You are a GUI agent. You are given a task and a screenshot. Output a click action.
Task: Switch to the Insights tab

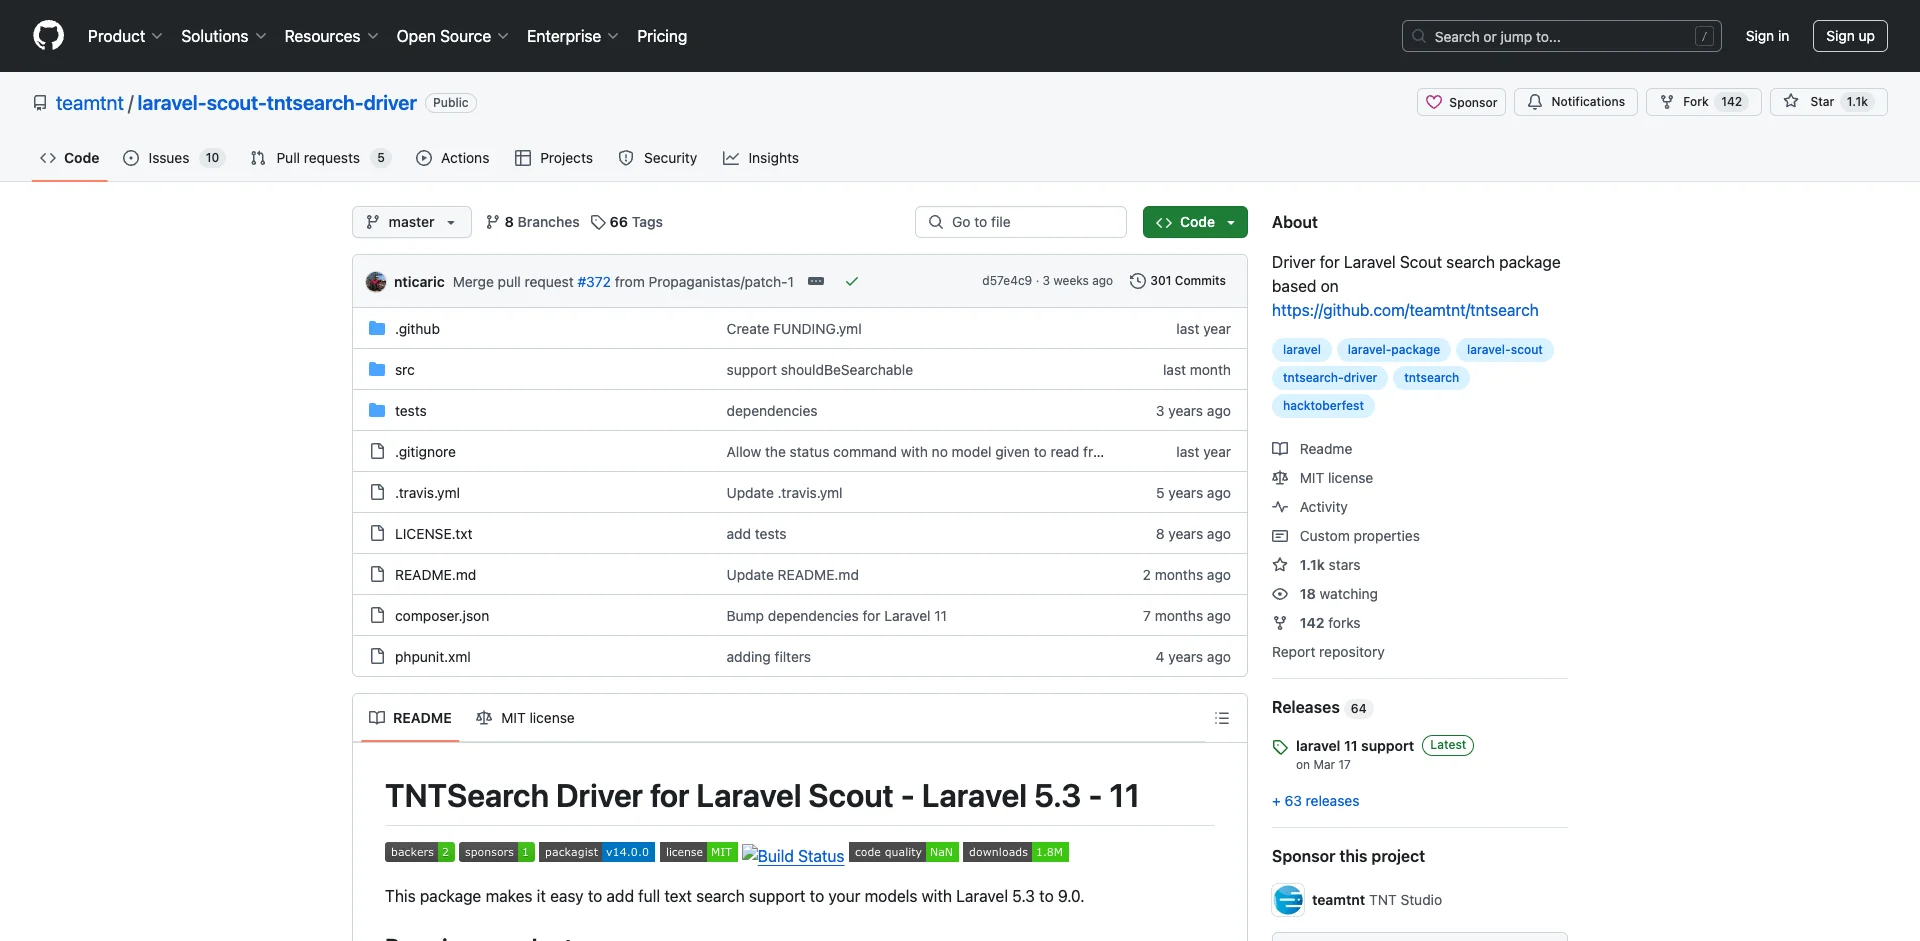[x=761, y=158]
